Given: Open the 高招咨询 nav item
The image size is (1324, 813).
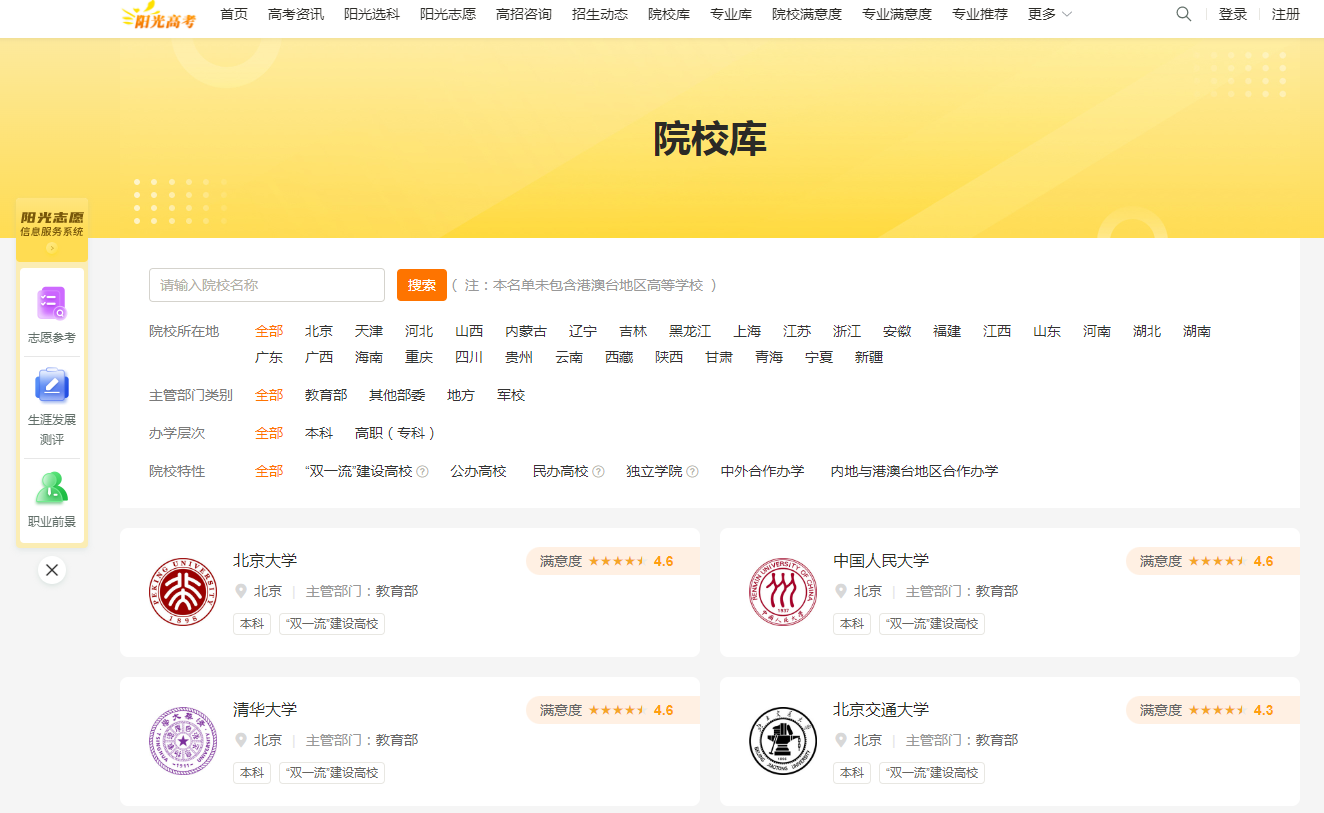Looking at the screenshot, I should tap(524, 14).
